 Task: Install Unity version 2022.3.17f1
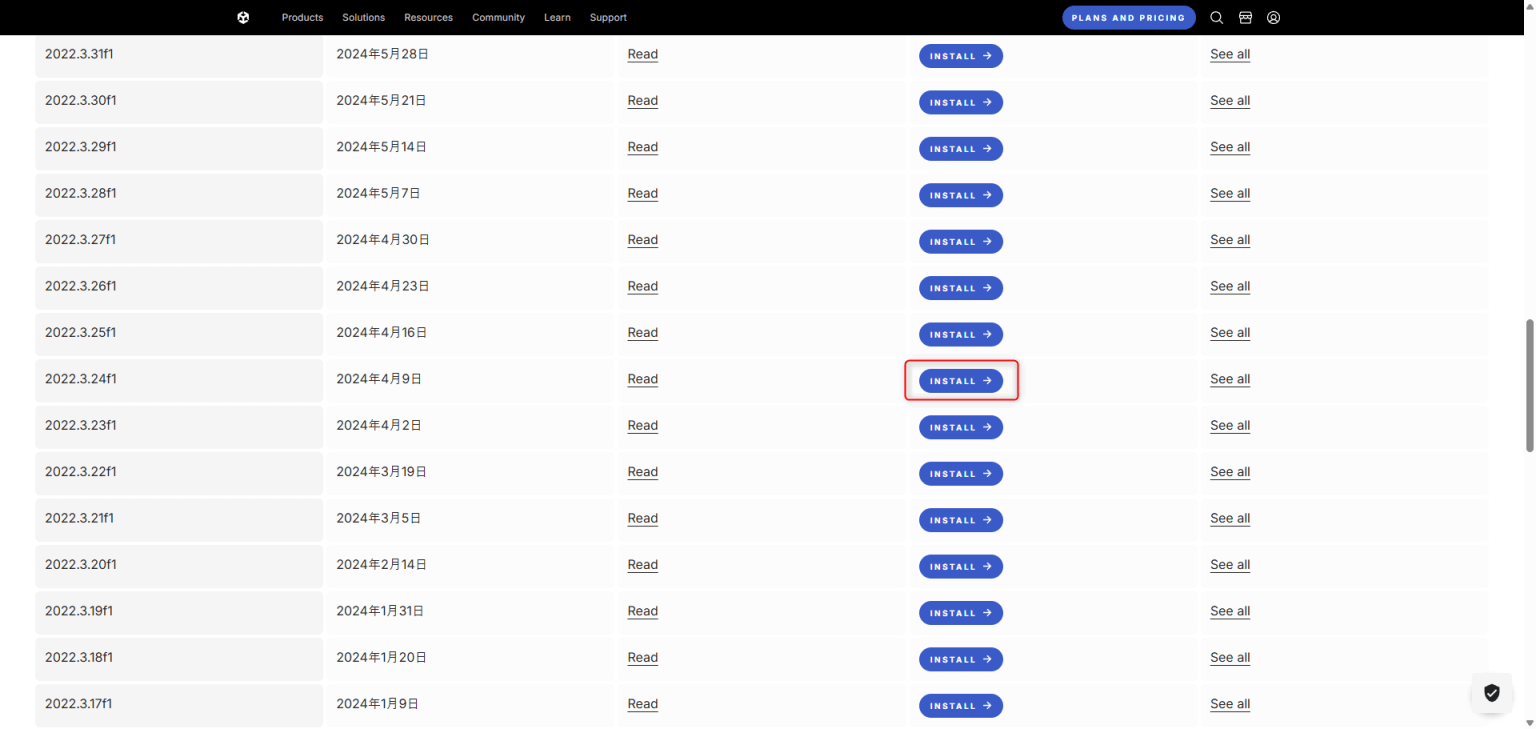pos(960,706)
